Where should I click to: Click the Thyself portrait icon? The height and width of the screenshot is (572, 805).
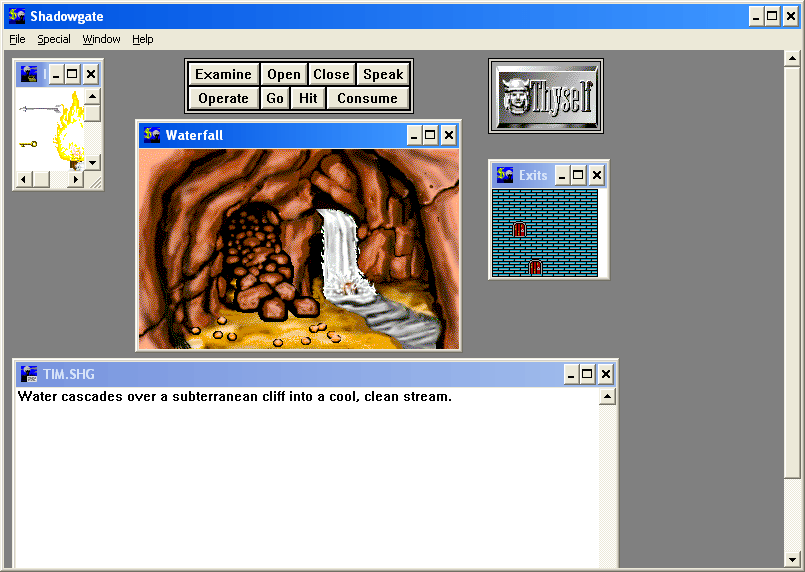pyautogui.click(x=544, y=97)
